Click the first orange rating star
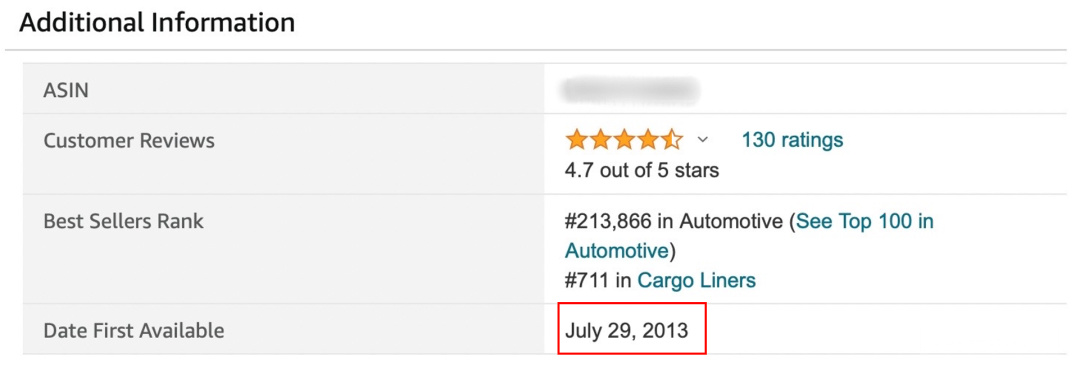The height and width of the screenshot is (375, 1080). coord(577,141)
